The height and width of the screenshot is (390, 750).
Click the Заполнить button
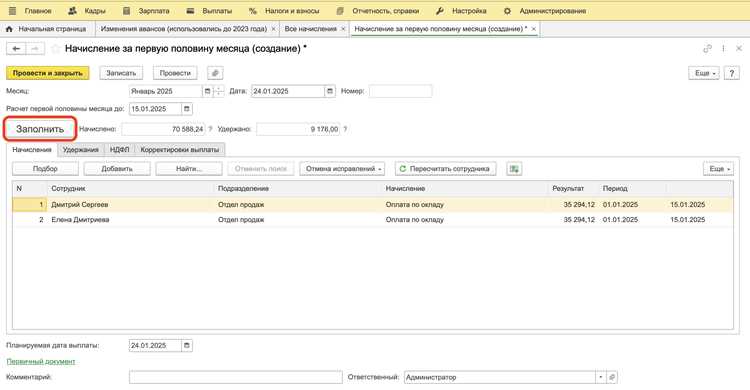[x=40, y=129]
